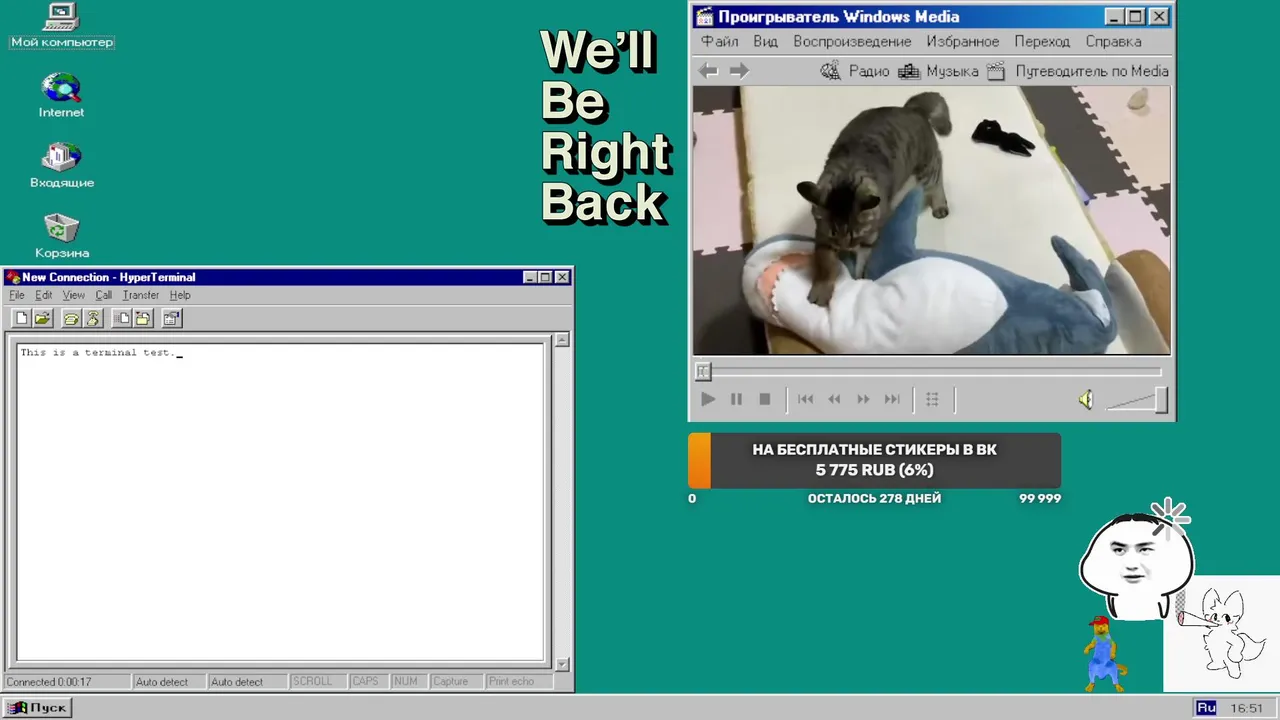Click Skip to next track in Media Player

coord(892,399)
